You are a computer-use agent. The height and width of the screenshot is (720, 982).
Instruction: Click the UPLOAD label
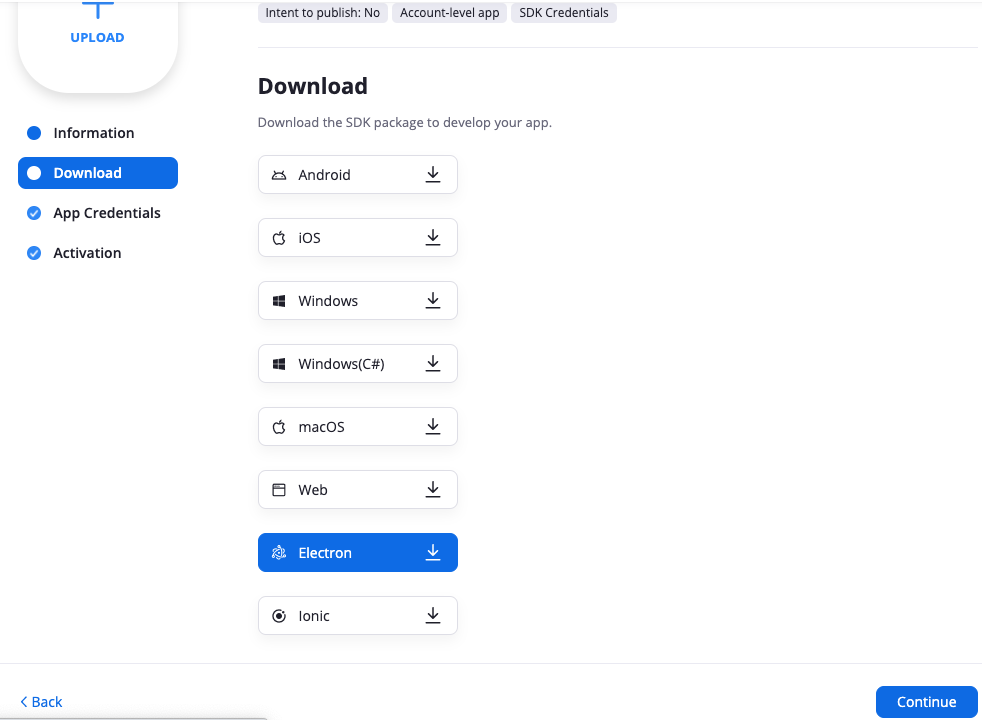97,38
